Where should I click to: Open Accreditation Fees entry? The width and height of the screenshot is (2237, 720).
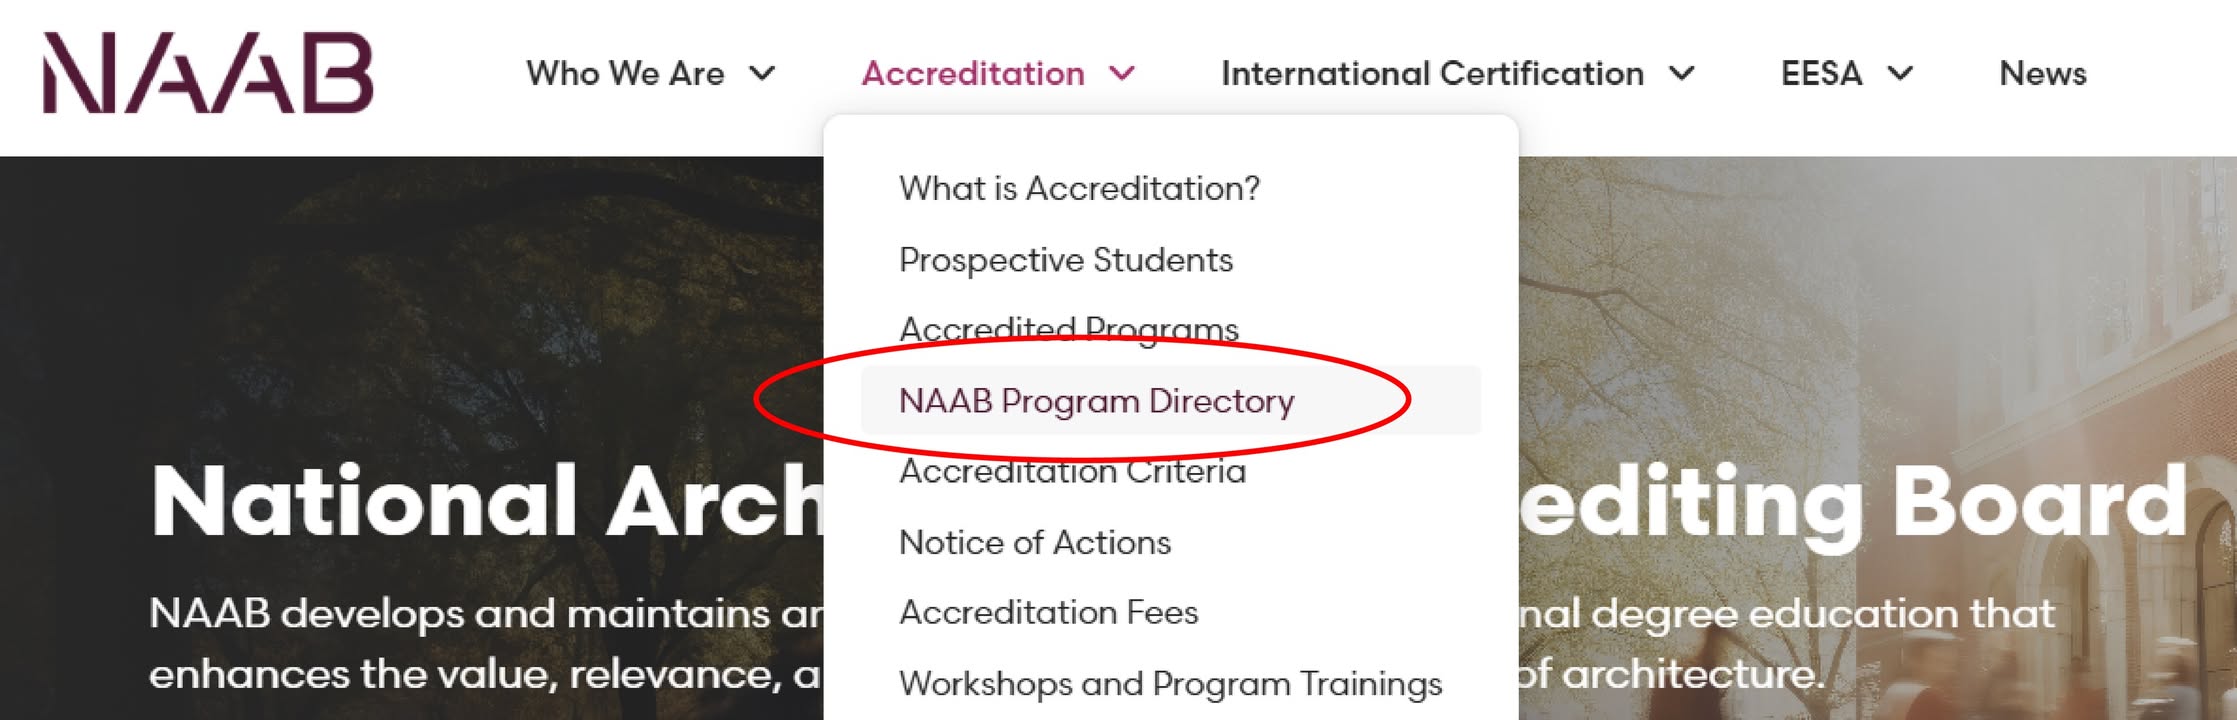1048,612
